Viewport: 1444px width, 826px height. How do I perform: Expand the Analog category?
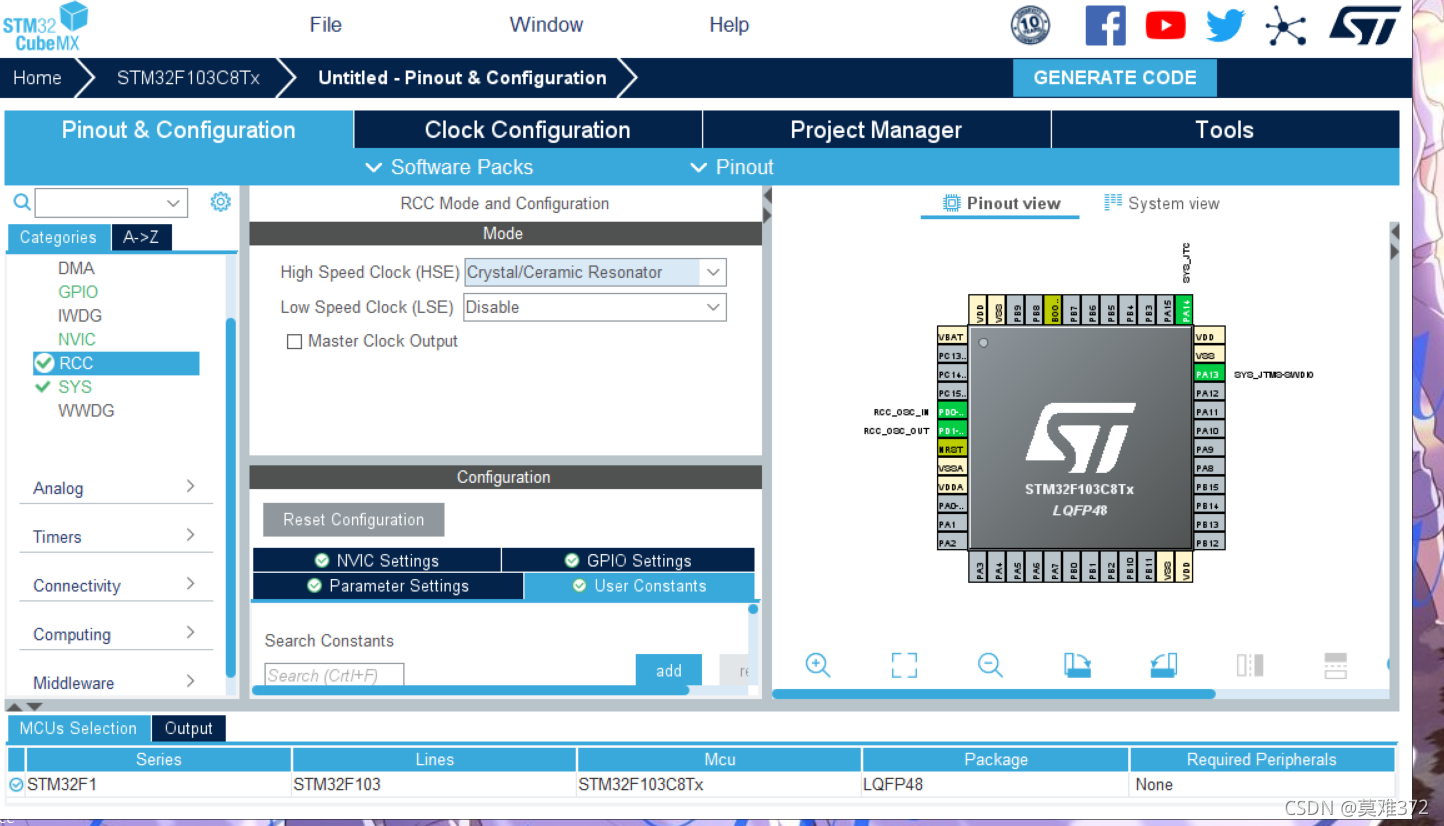(116, 488)
